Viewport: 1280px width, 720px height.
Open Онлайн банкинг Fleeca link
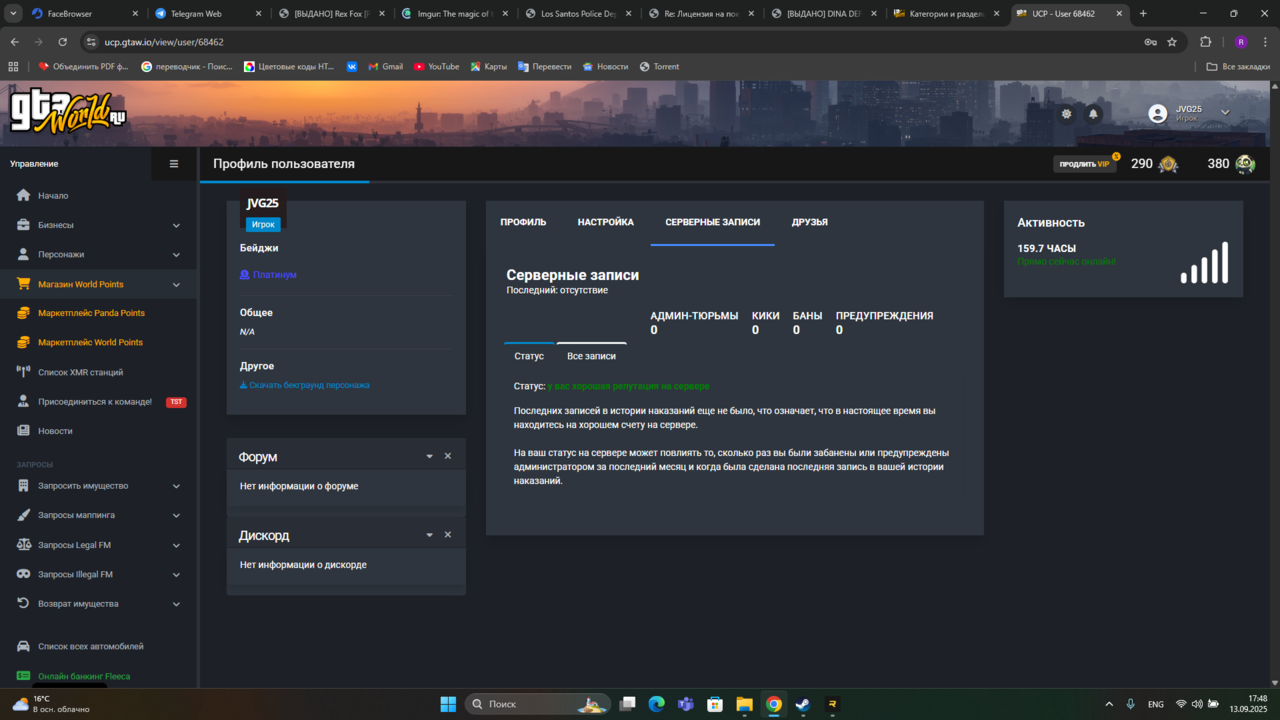84,676
